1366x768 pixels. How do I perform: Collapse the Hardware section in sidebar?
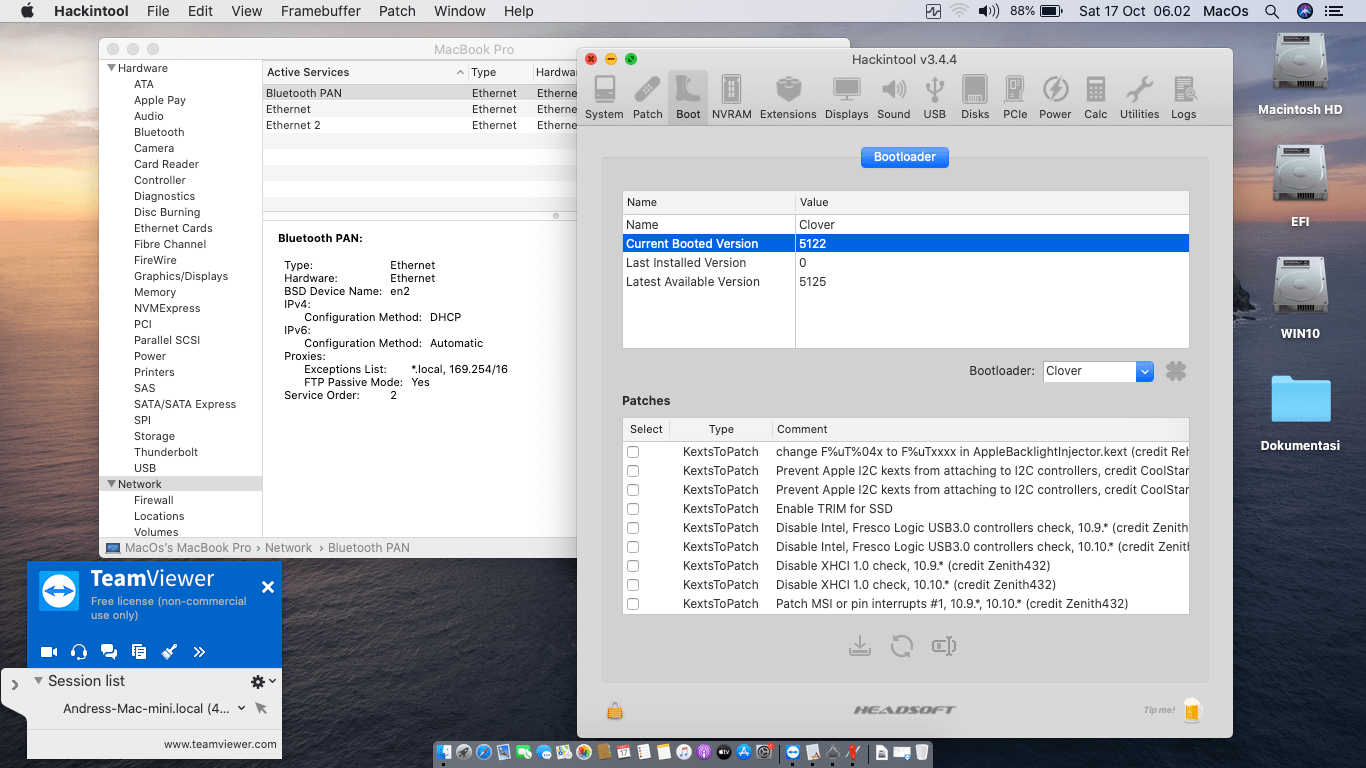(111, 68)
